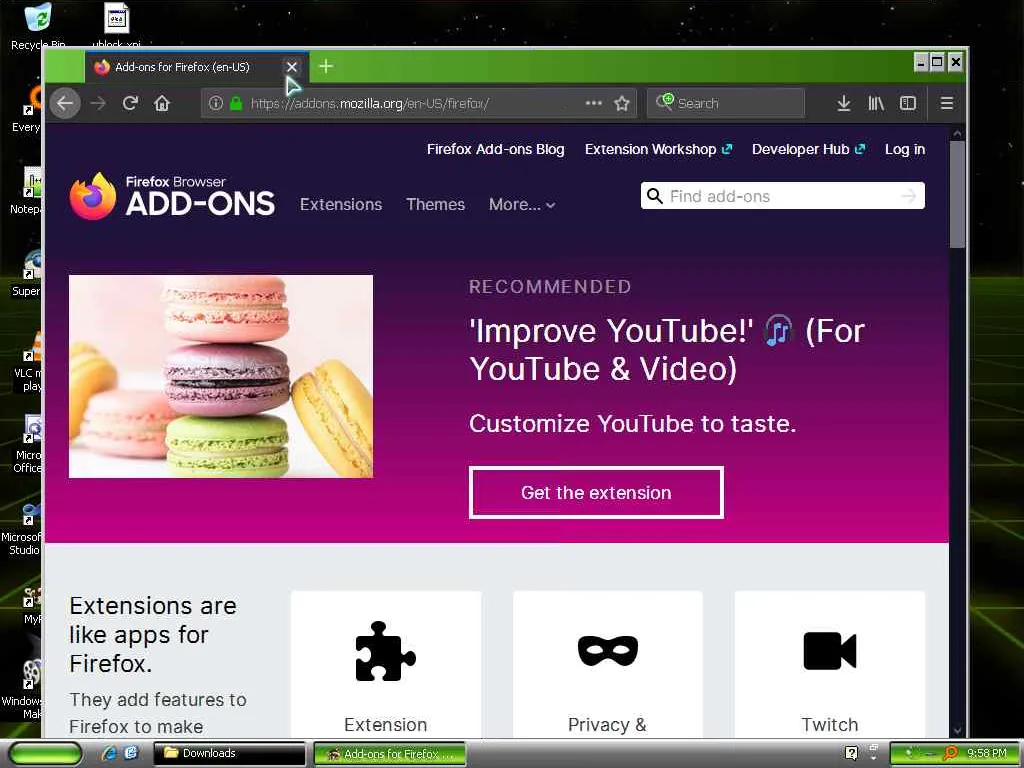
Task: Click the Firefox Browser ADD-ONS logo
Action: [172, 196]
